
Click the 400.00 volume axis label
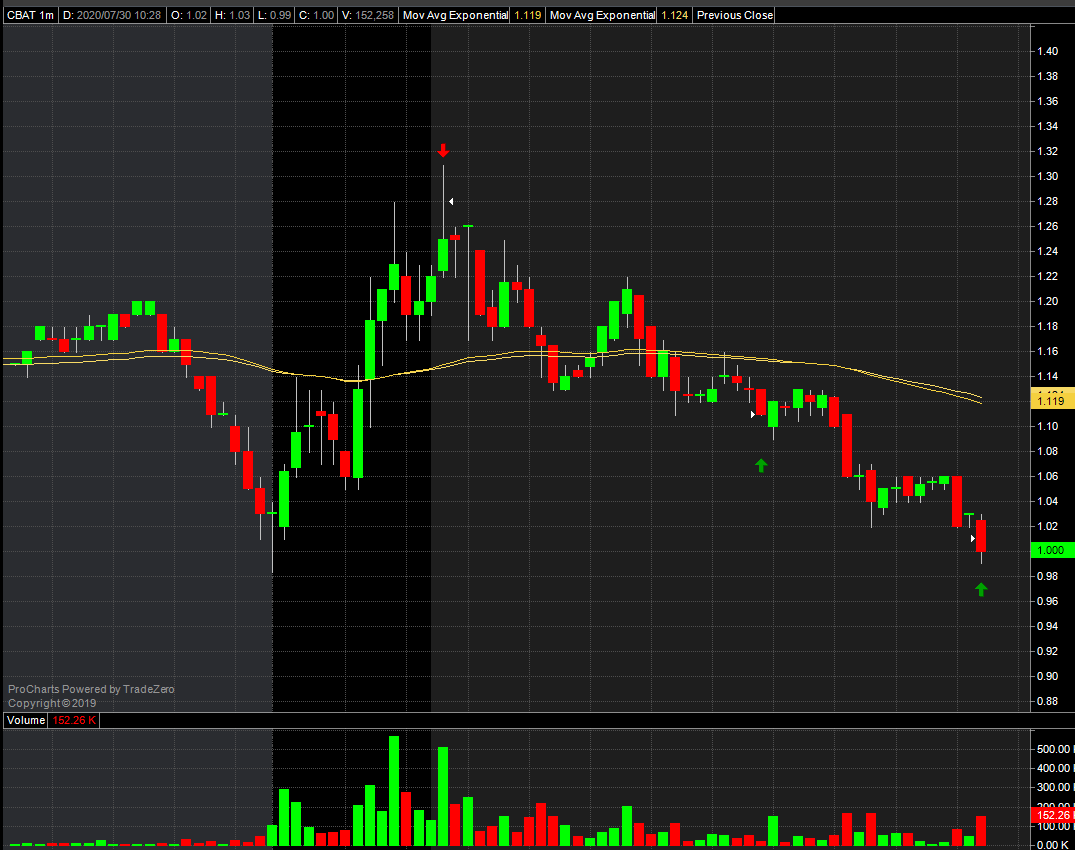coord(1055,768)
